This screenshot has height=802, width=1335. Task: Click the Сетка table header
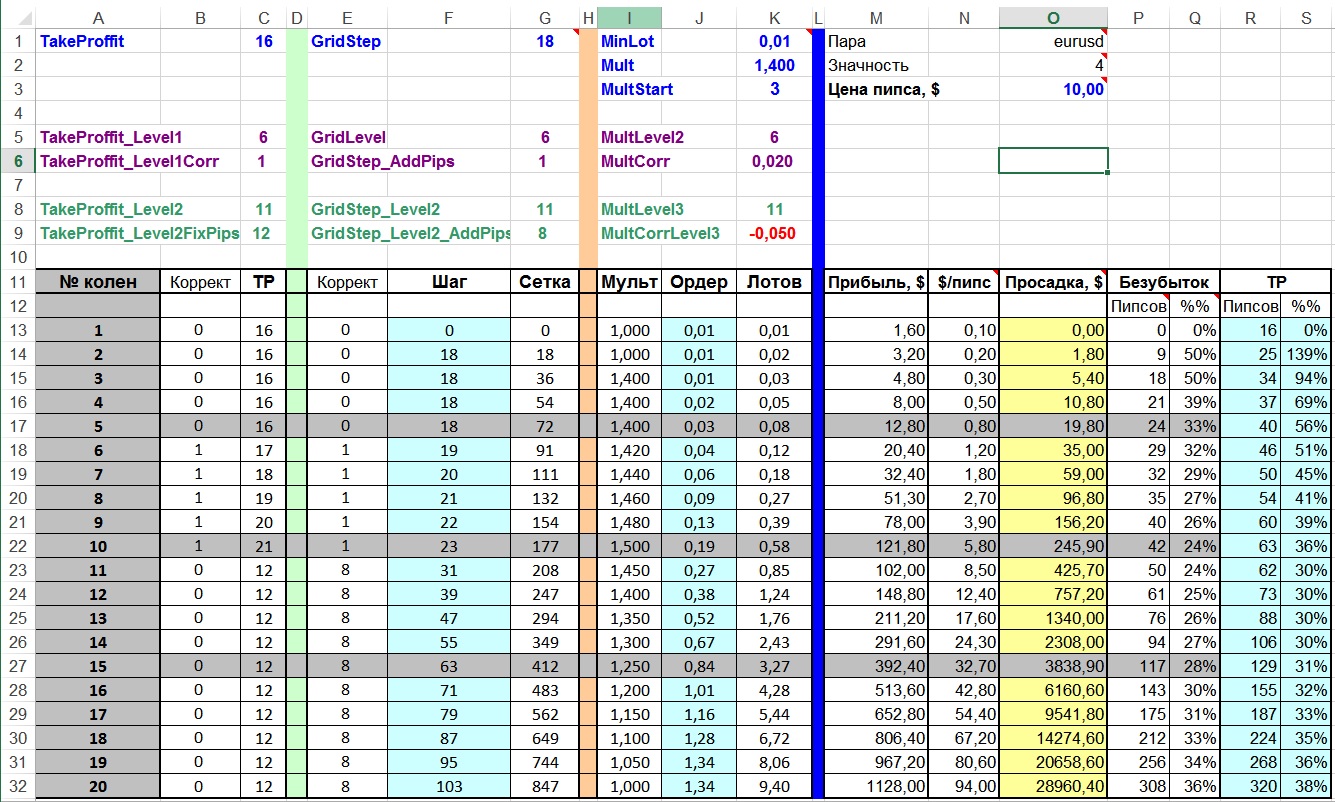pos(545,282)
